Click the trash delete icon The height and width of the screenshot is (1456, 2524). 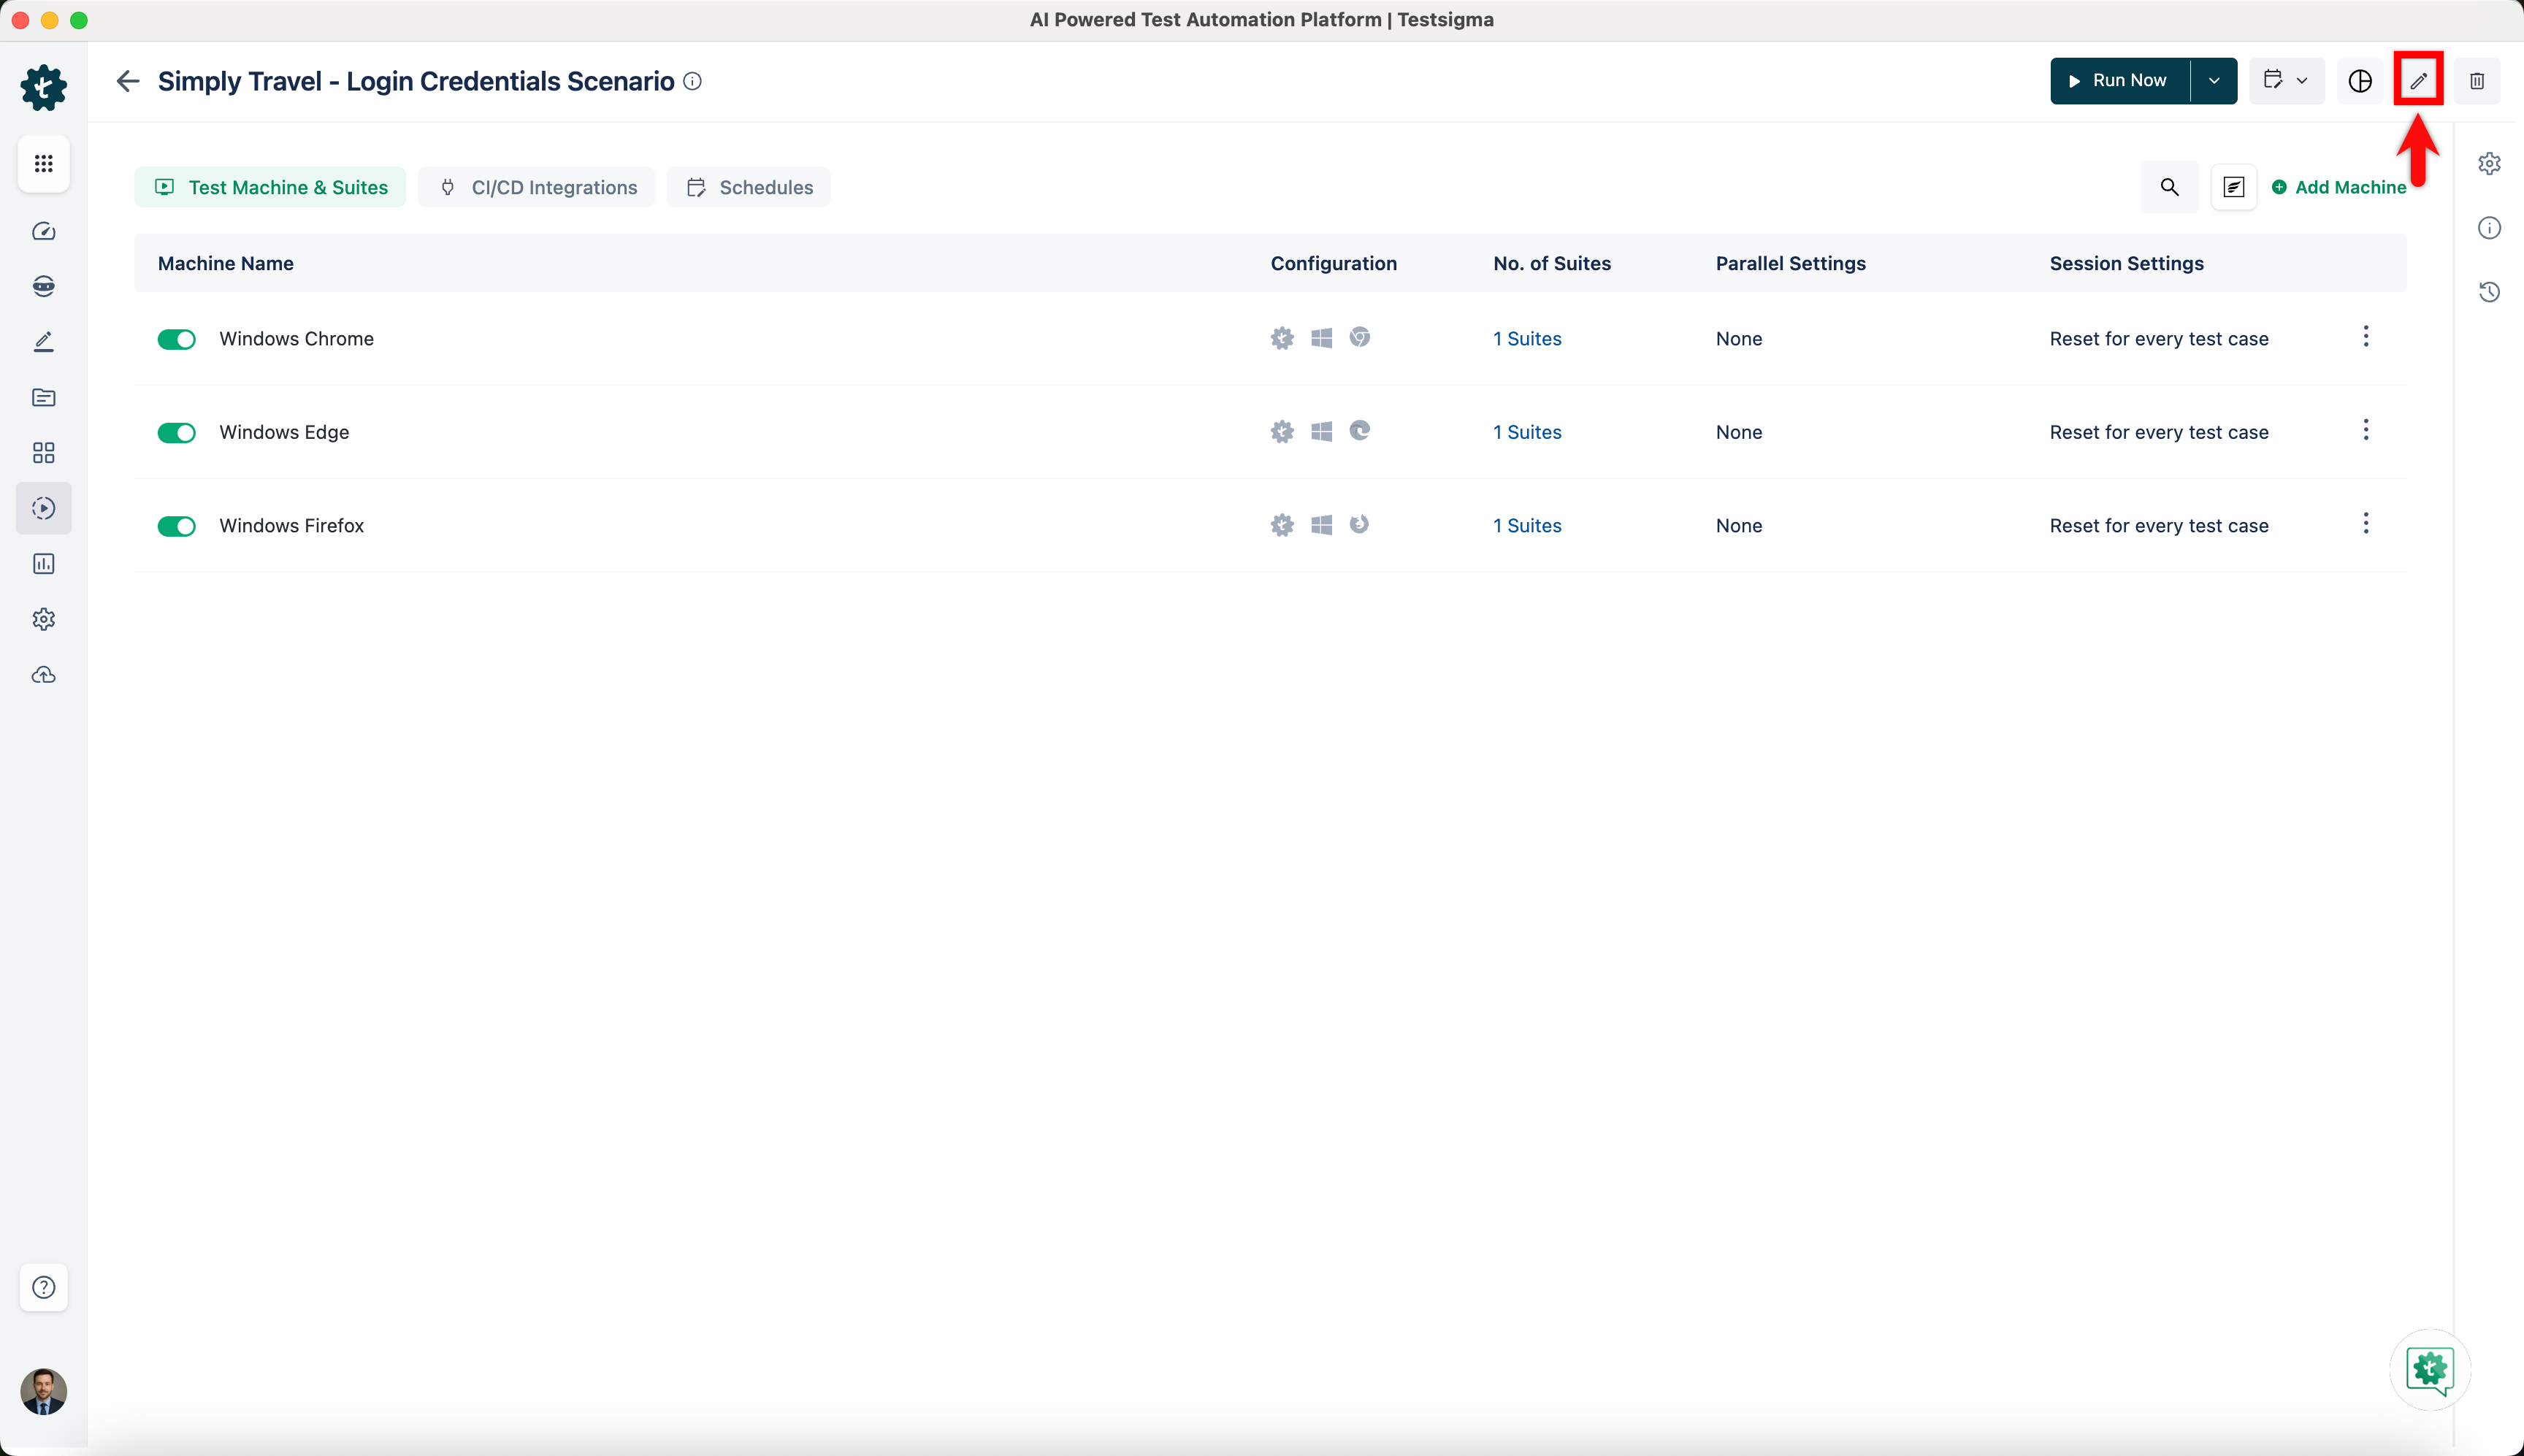[x=2476, y=81]
